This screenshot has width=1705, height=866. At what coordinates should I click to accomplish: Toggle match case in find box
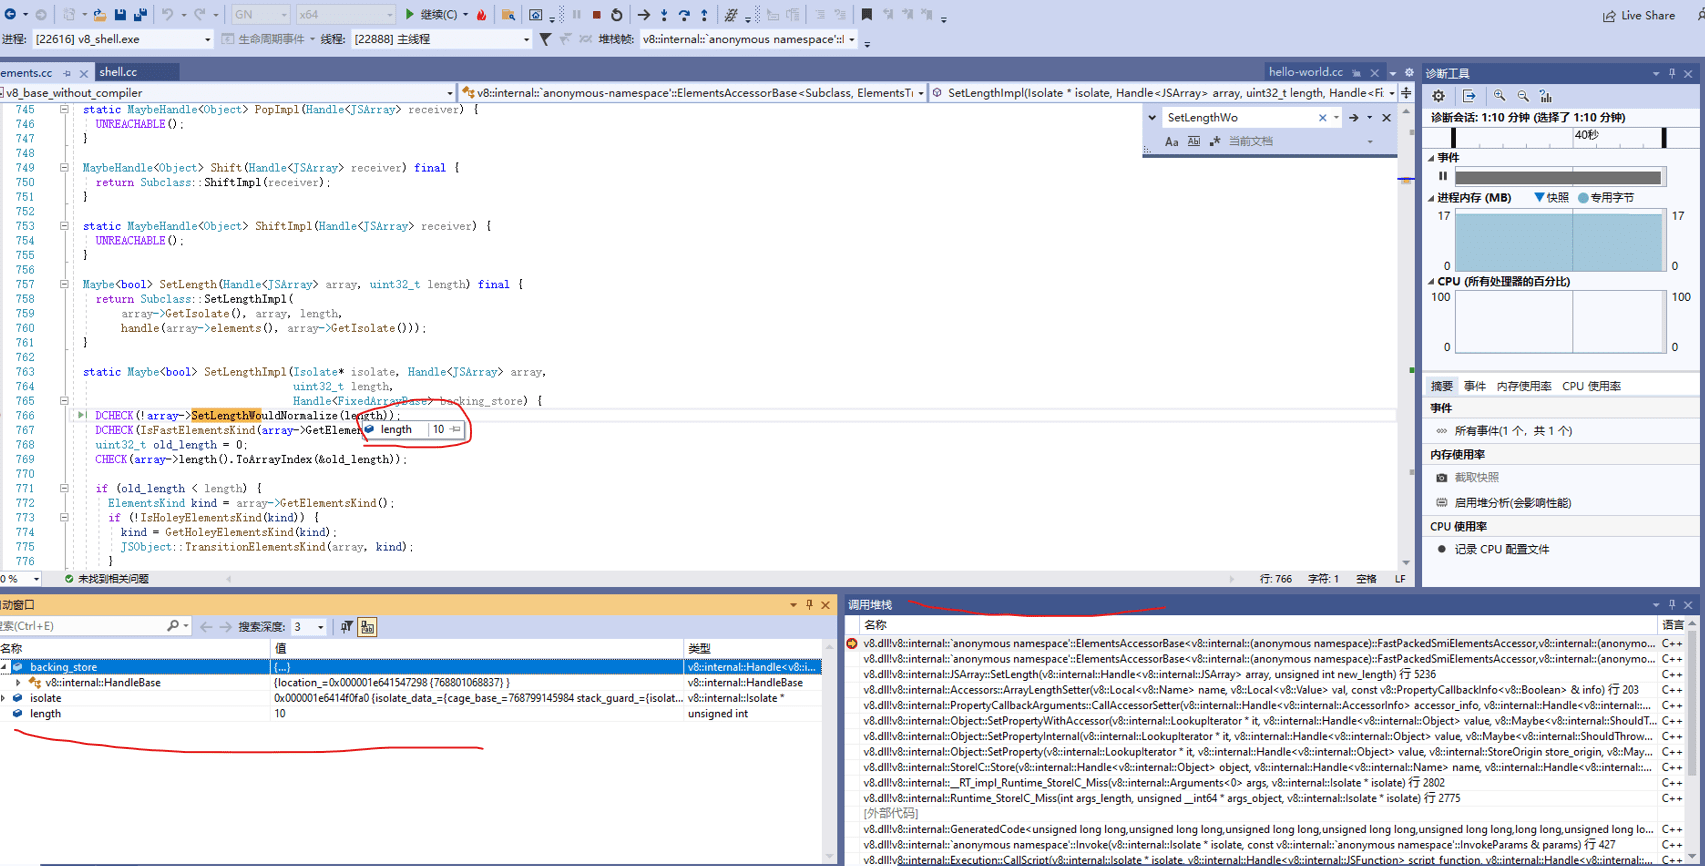(1172, 142)
